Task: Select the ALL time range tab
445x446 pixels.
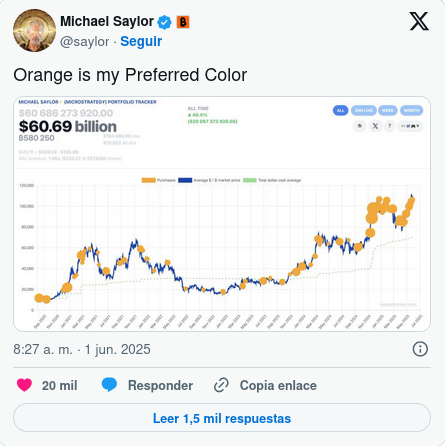Action: coord(340,110)
